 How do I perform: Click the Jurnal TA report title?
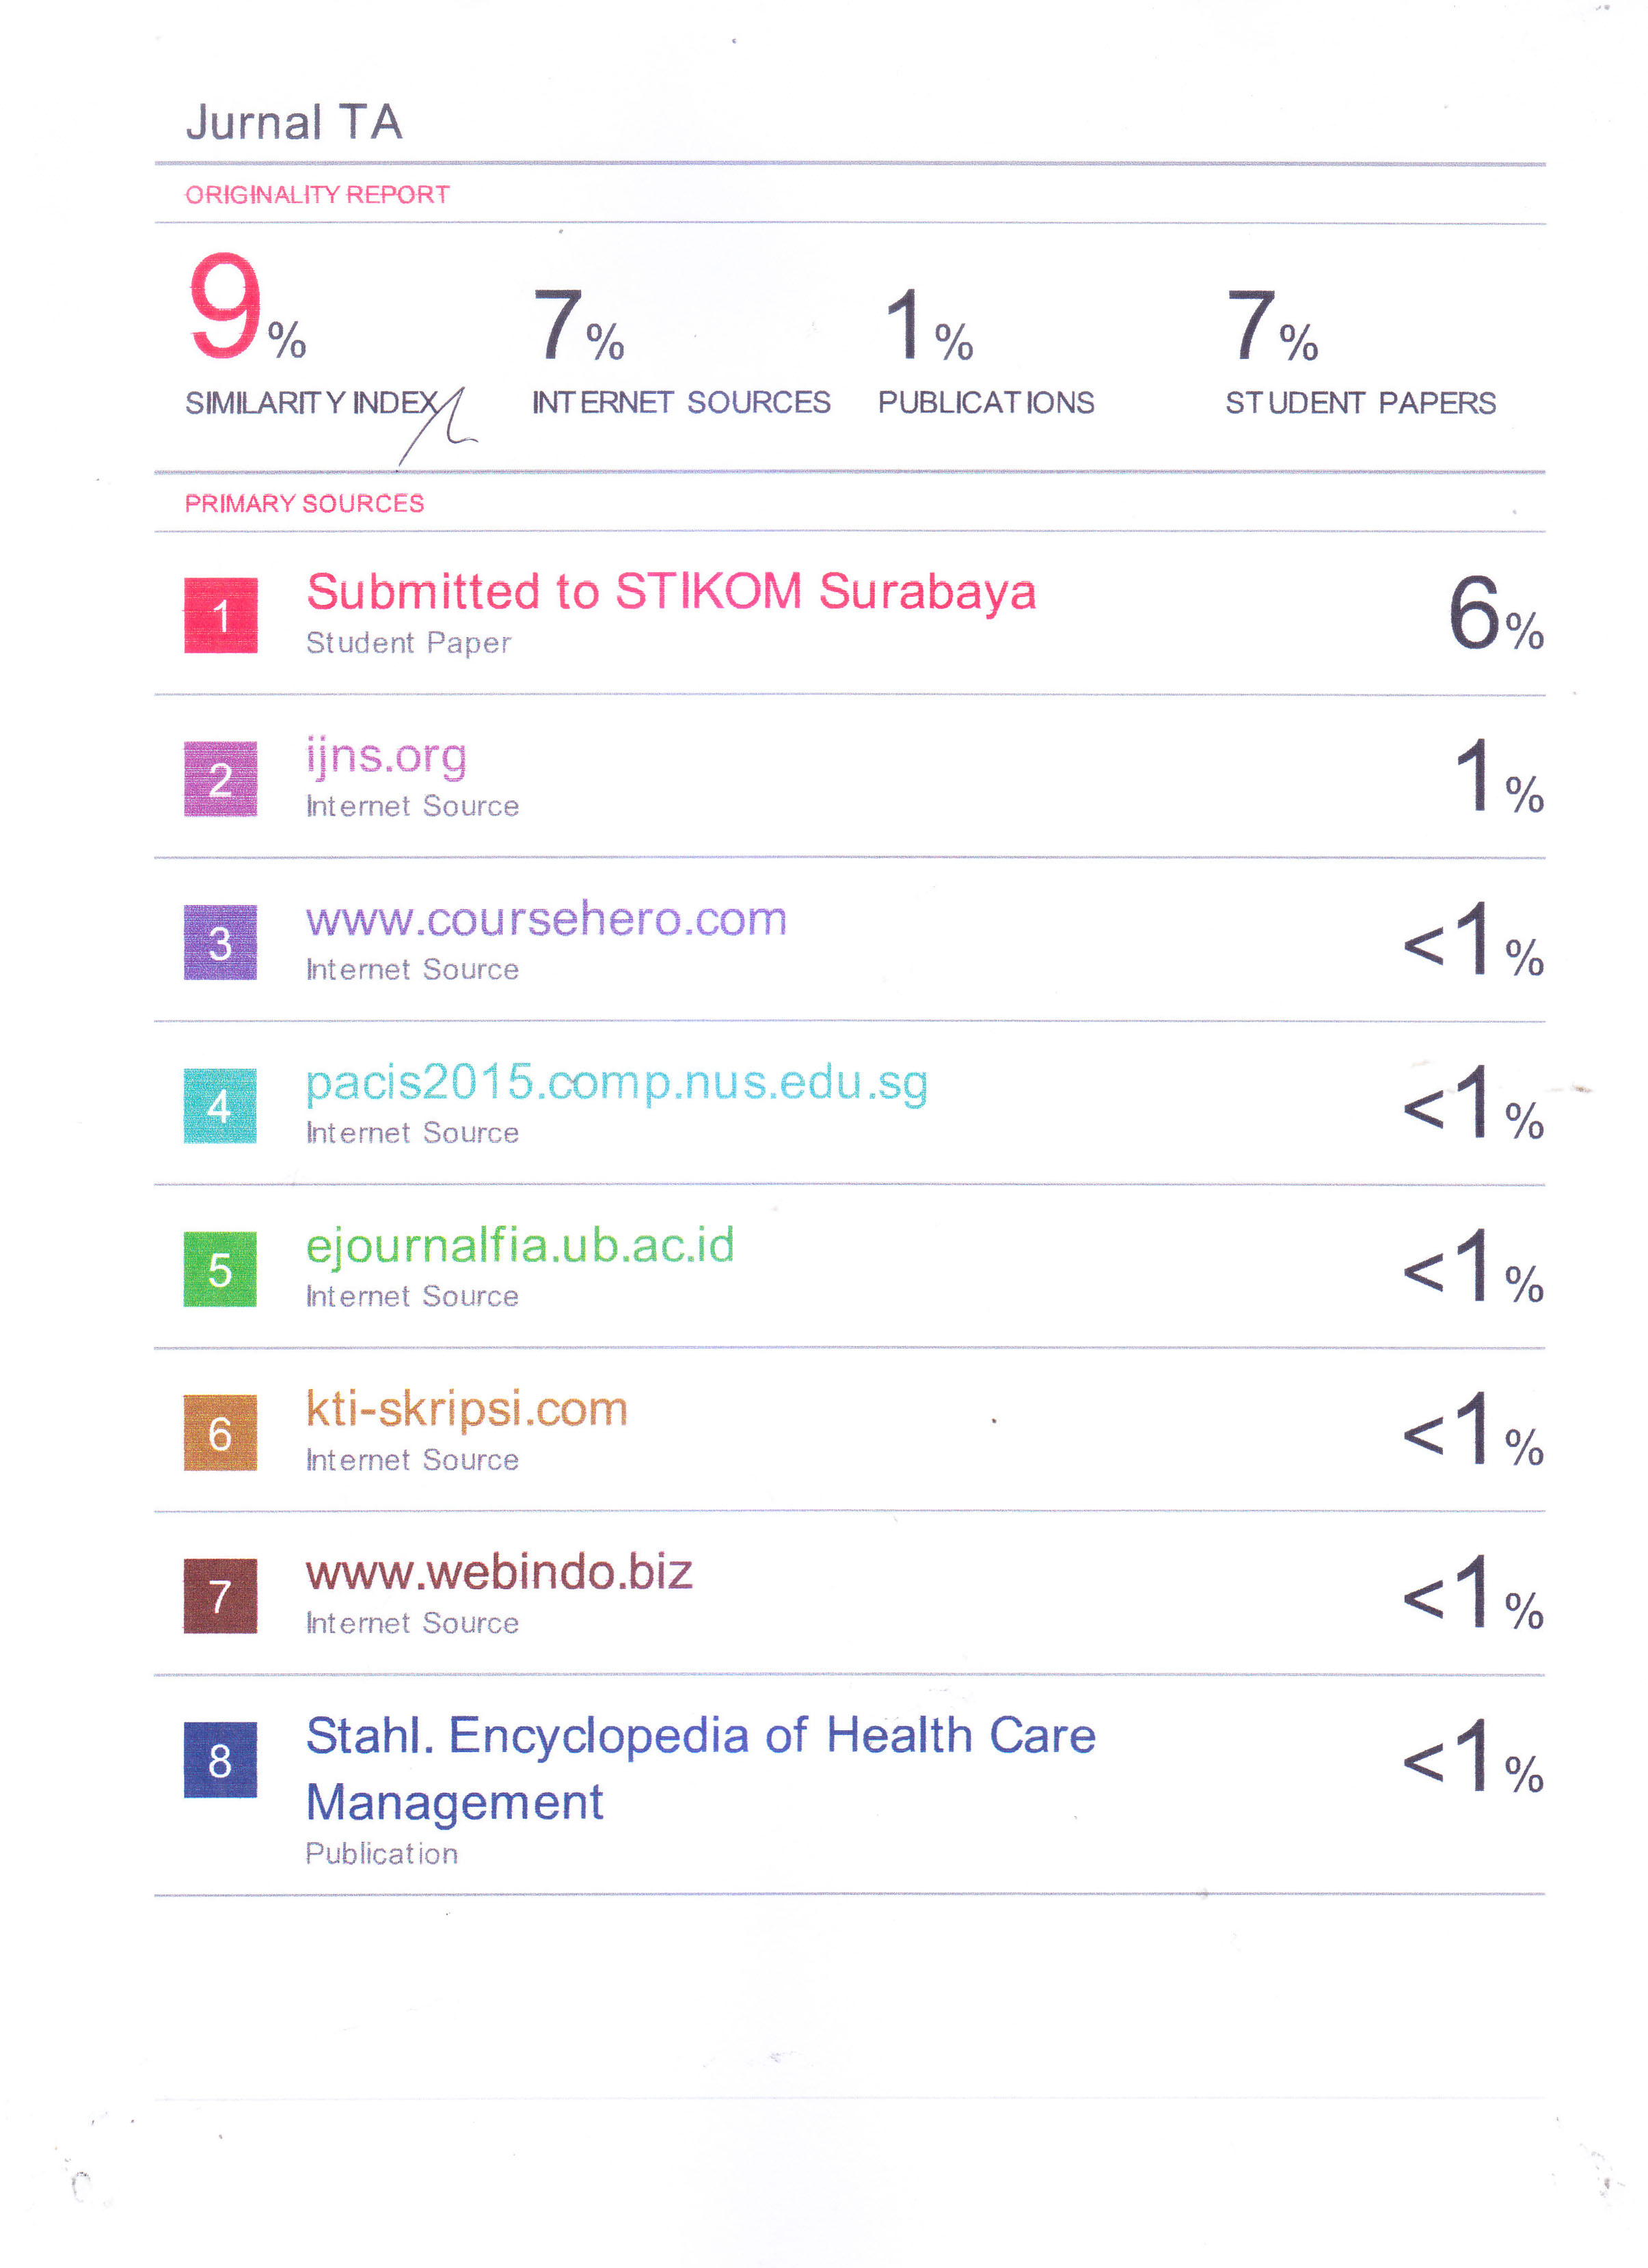[x=294, y=123]
